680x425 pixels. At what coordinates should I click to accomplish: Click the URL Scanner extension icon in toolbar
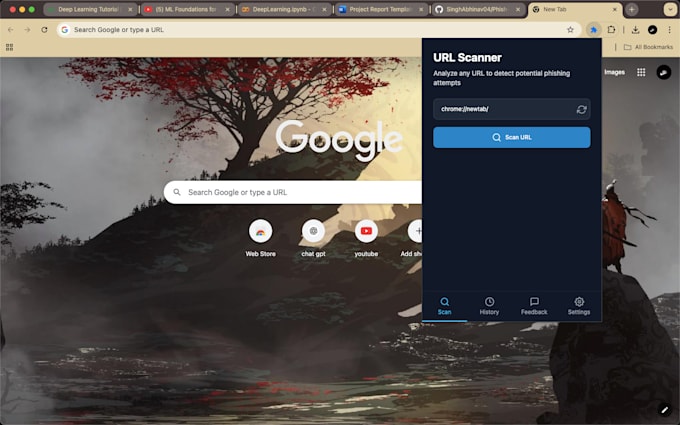click(593, 29)
